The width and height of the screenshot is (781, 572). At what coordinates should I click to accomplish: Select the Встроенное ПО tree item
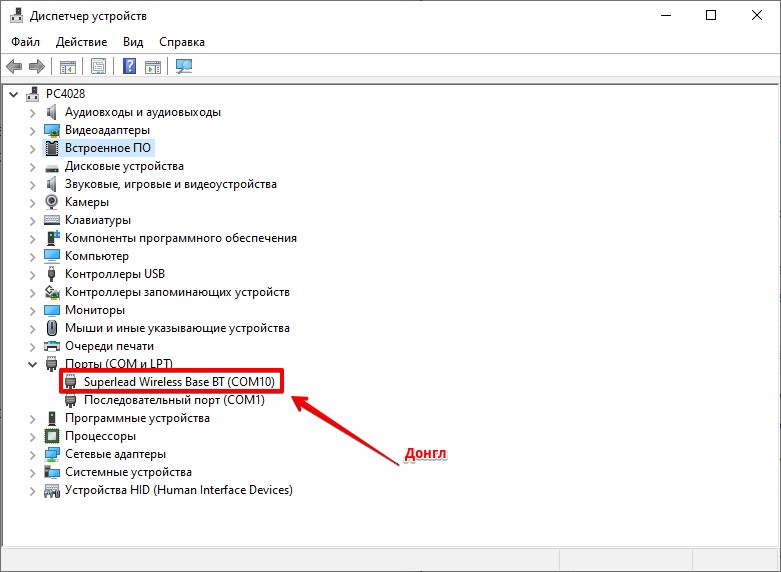pos(108,148)
